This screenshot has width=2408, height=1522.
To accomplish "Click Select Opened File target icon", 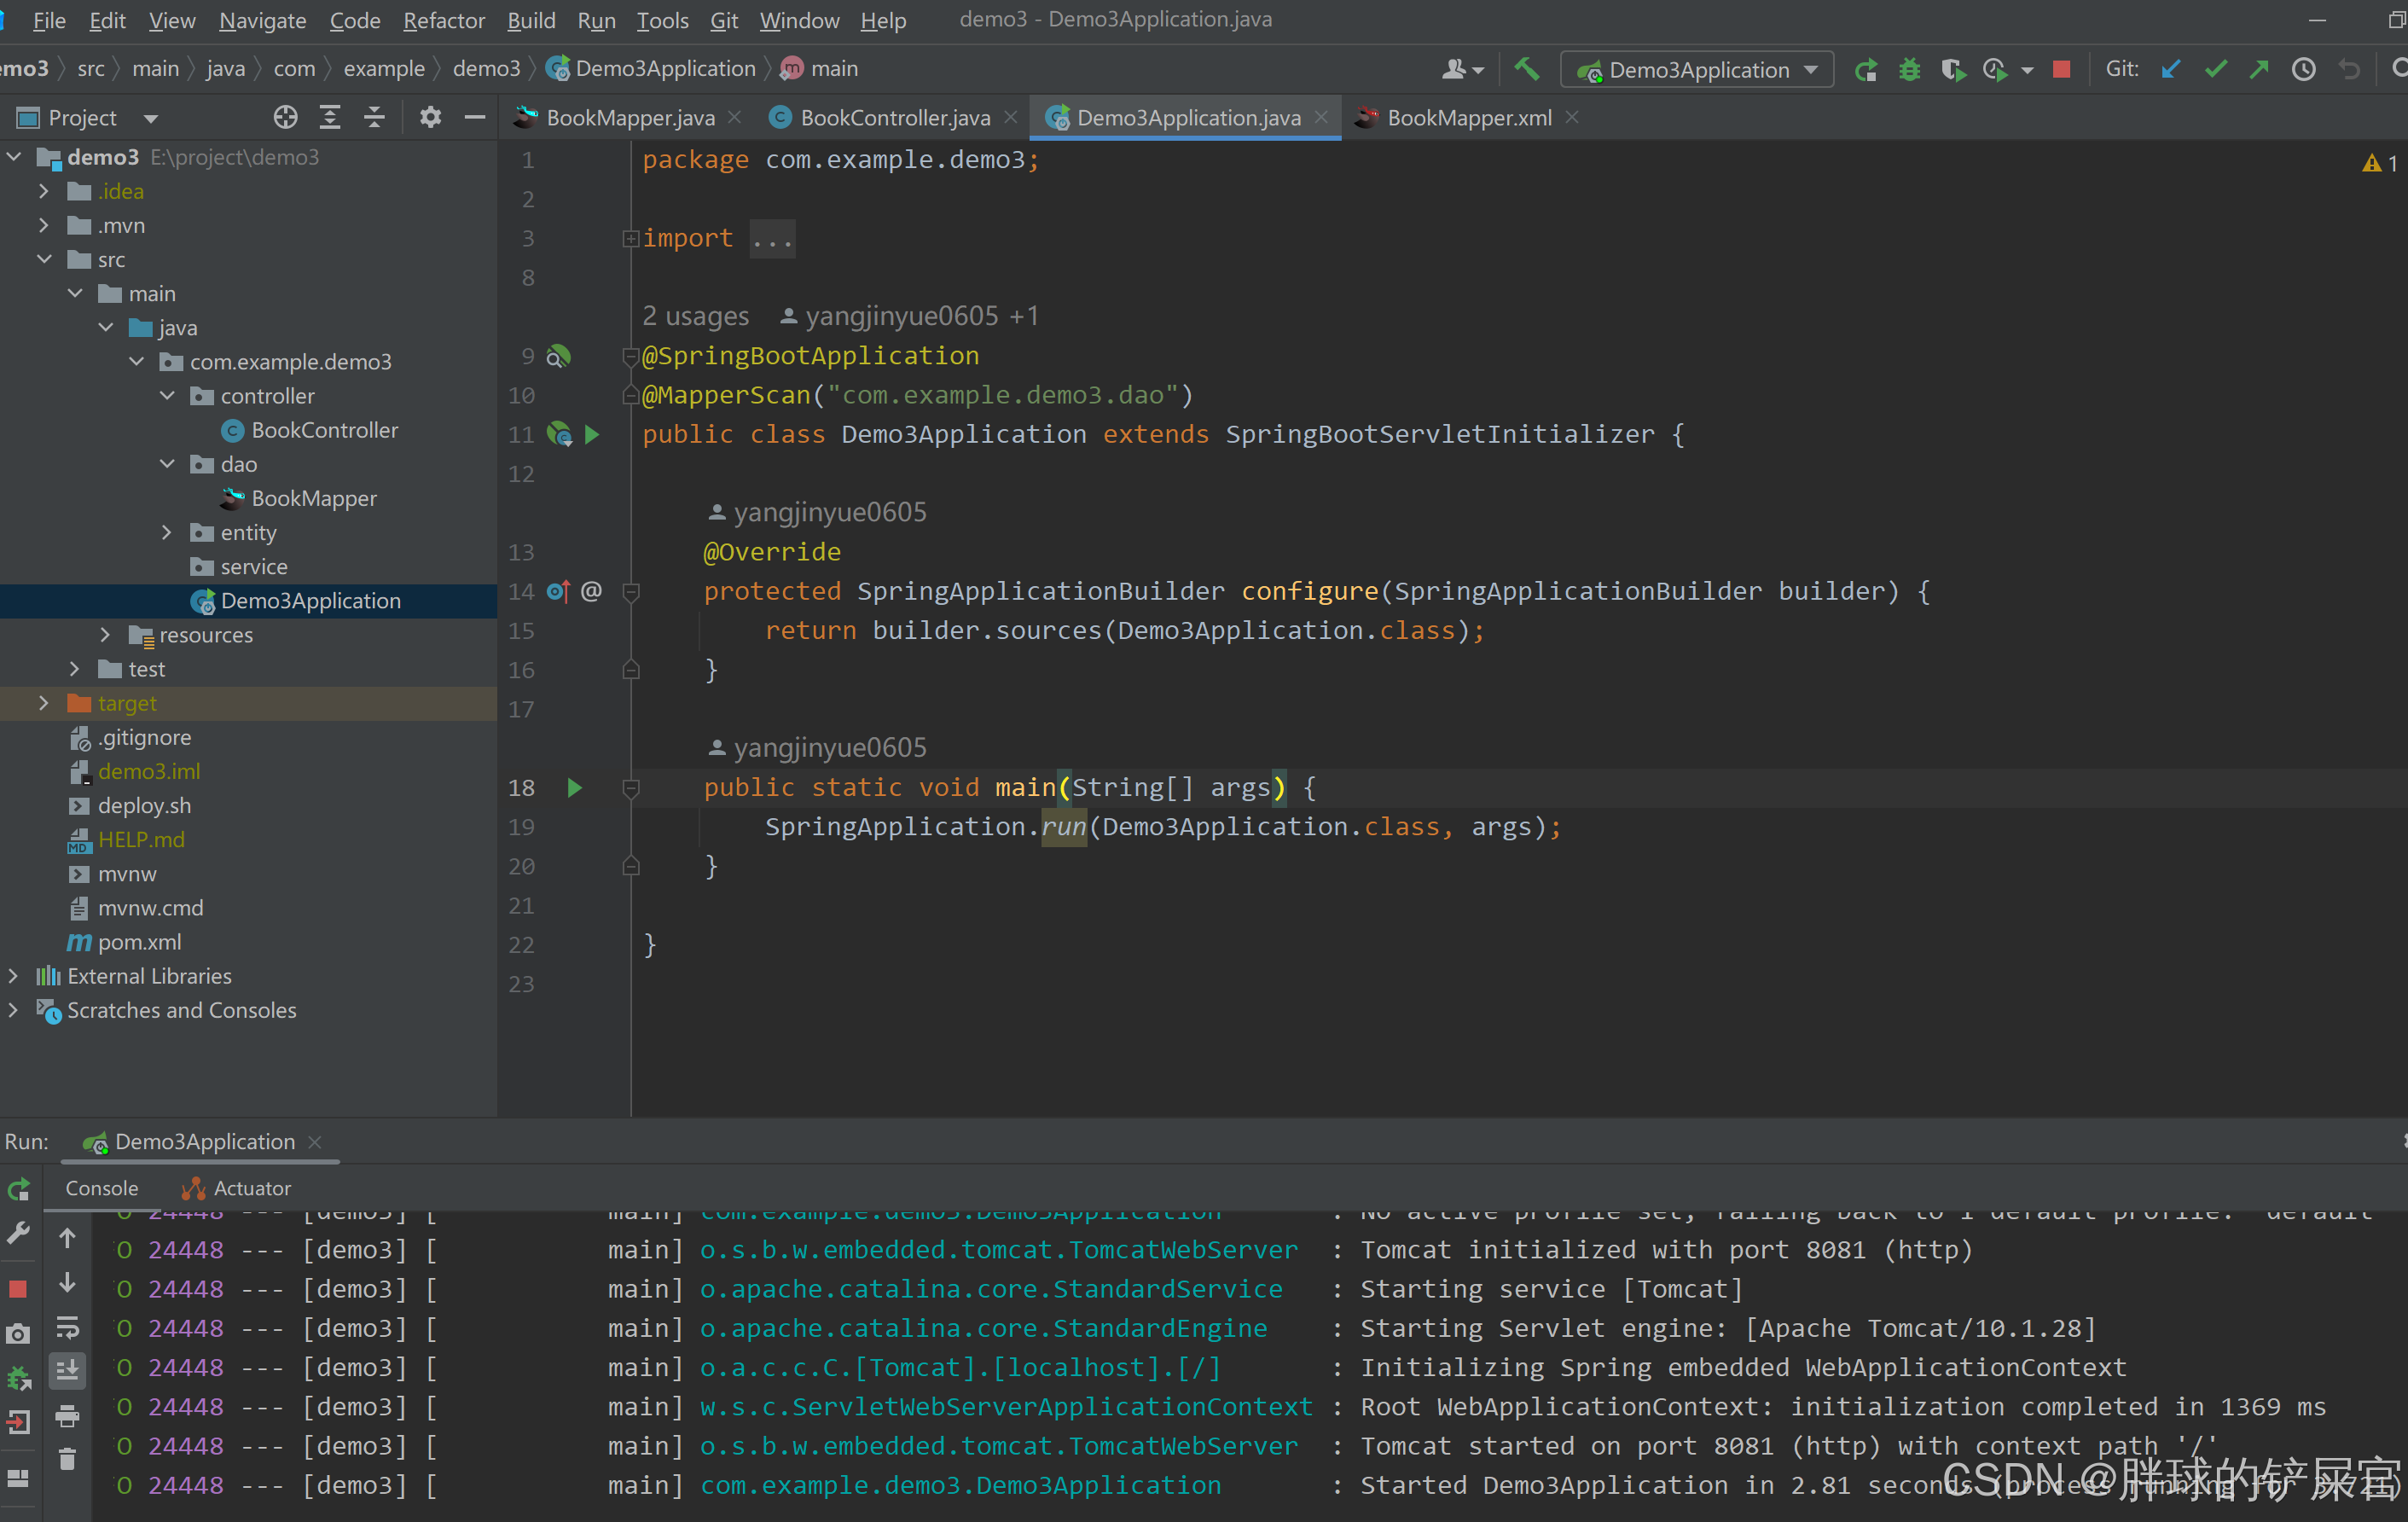I will [x=285, y=118].
